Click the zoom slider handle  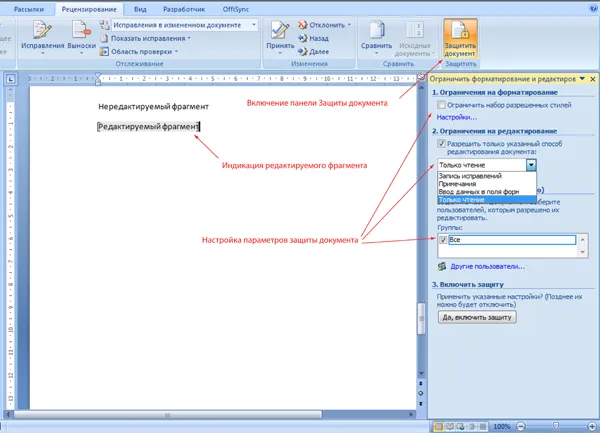point(556,426)
